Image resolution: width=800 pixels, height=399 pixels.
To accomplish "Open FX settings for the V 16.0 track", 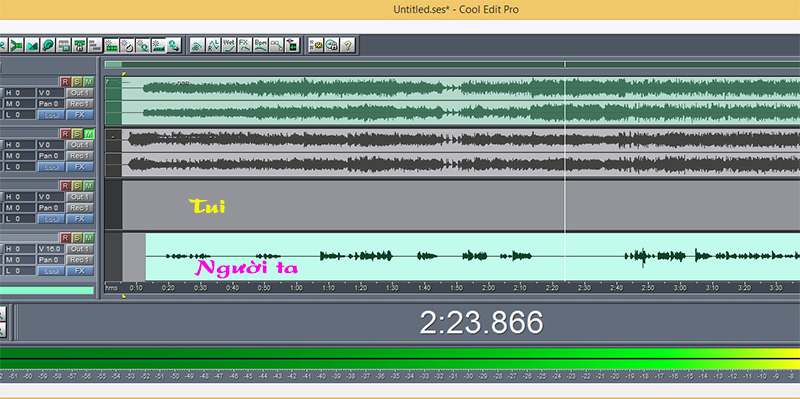I will (80, 271).
